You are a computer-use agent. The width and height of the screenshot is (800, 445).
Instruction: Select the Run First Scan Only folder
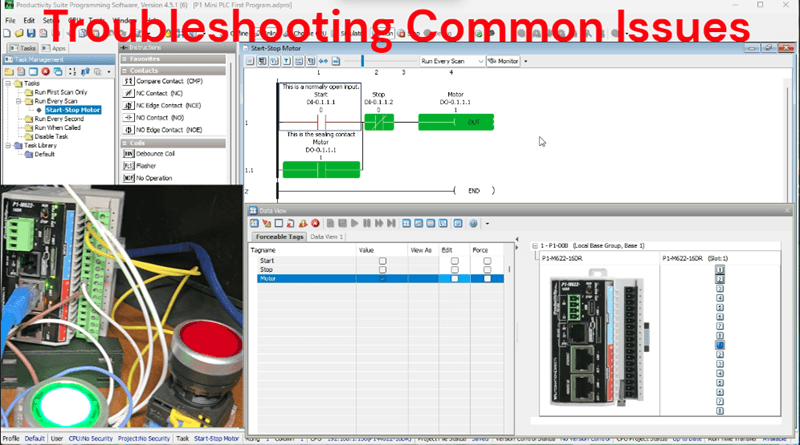(x=61, y=92)
